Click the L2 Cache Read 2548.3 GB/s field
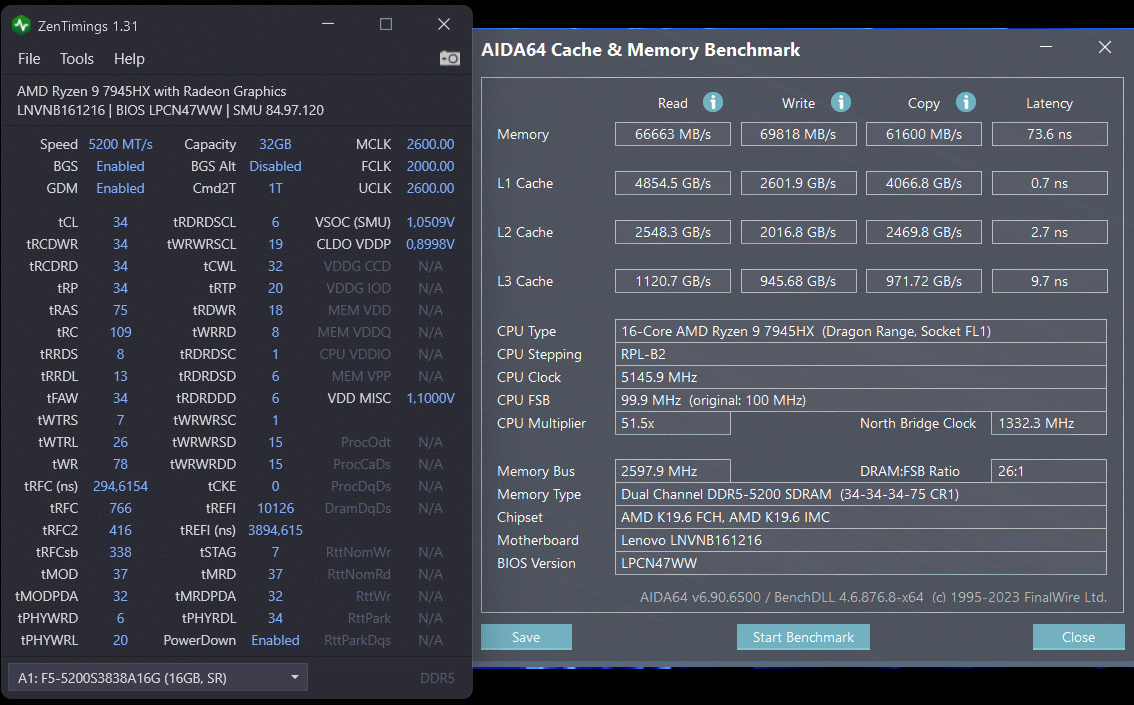Screen dimensions: 1134x705 (673, 232)
